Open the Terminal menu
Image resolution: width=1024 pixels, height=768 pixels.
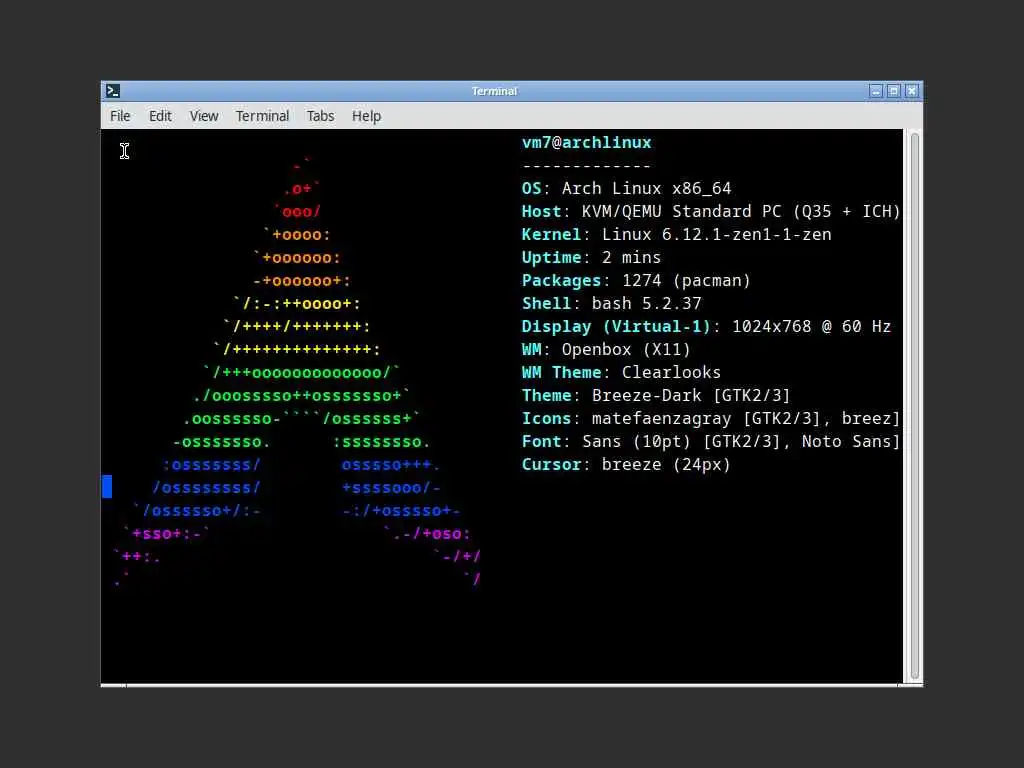262,116
